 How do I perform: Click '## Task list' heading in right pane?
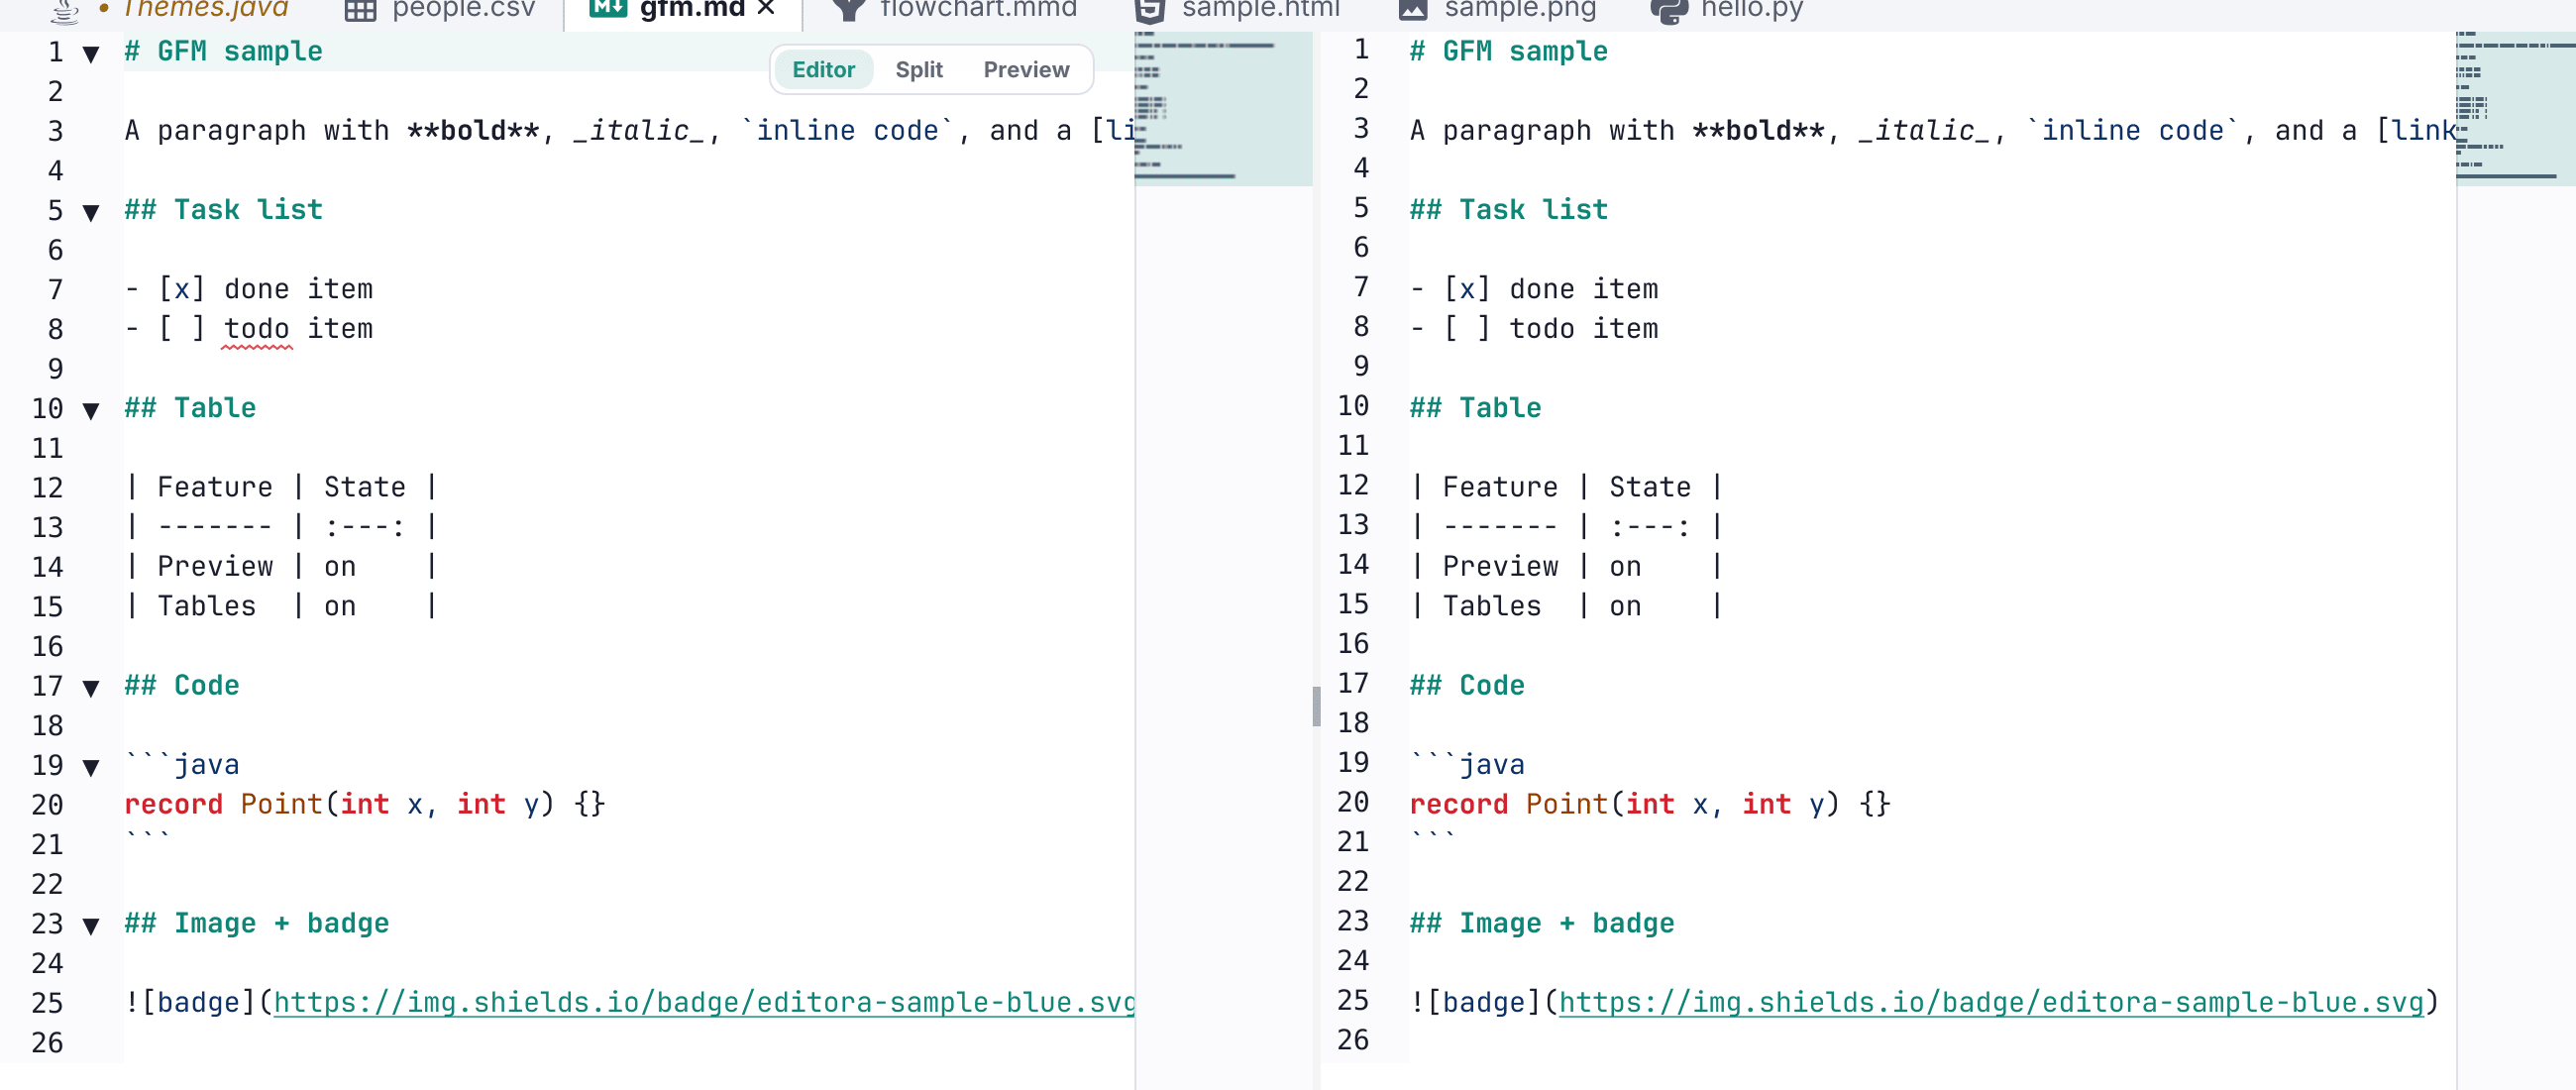click(1508, 209)
